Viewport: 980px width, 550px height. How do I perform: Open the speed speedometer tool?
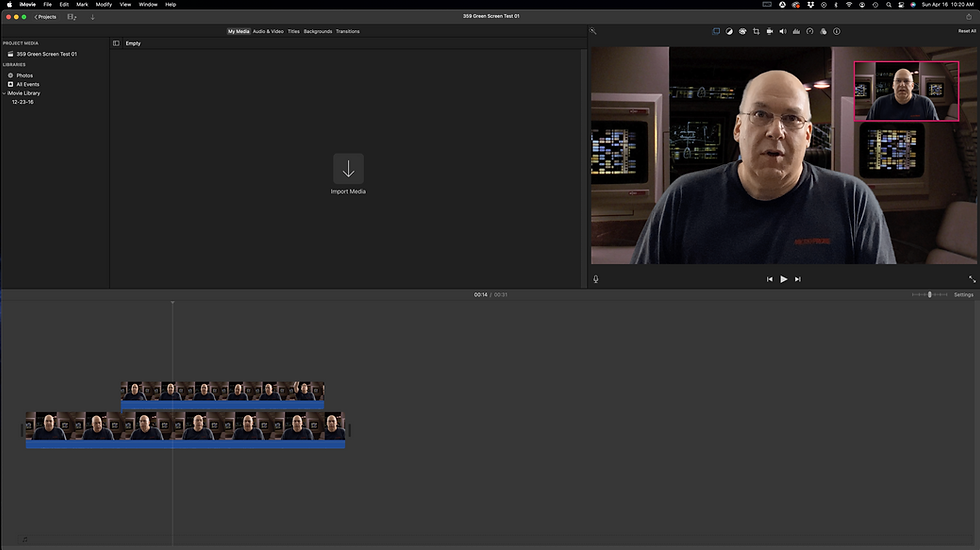pos(809,31)
